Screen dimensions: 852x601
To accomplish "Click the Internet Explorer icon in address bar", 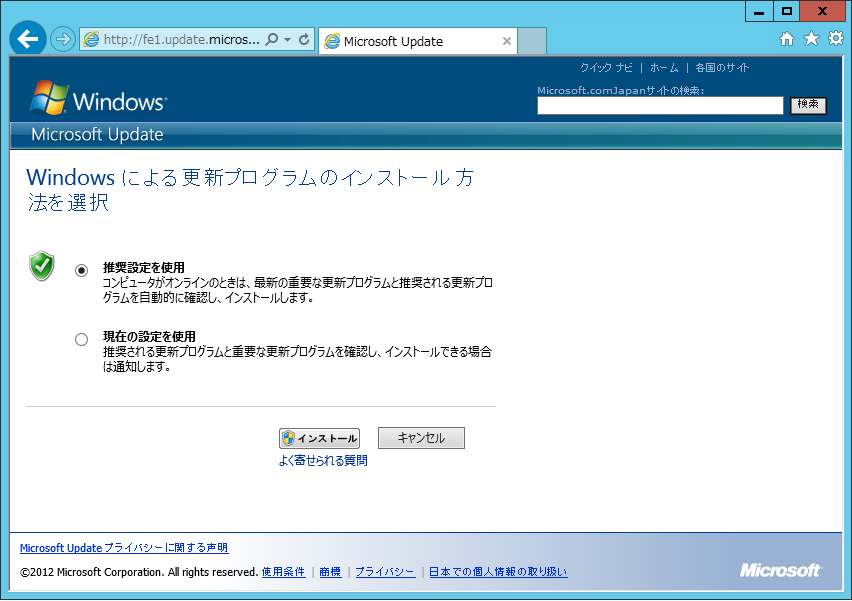I will click(x=91, y=39).
